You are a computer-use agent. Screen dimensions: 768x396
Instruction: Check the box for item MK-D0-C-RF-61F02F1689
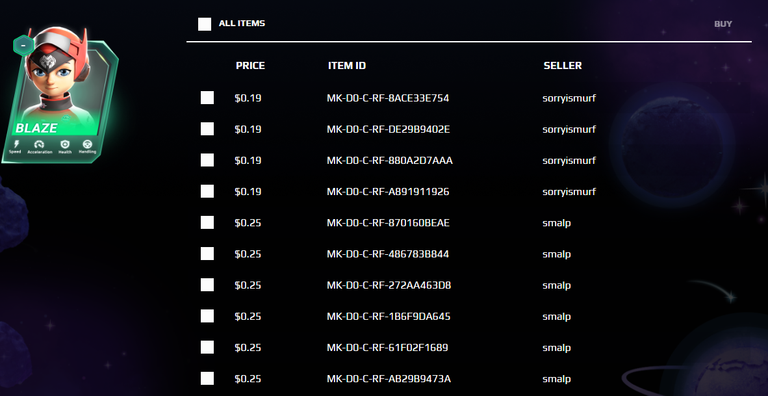[x=207, y=347]
